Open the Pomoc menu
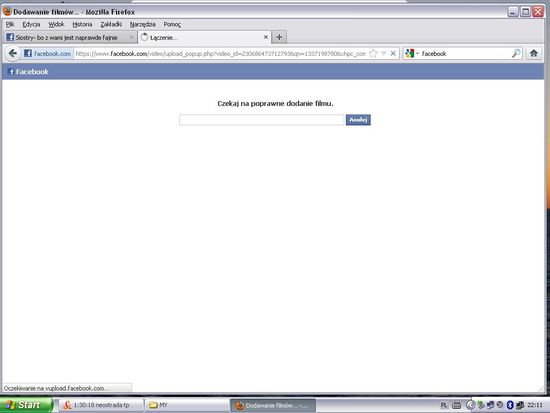550x413 pixels. point(172,24)
